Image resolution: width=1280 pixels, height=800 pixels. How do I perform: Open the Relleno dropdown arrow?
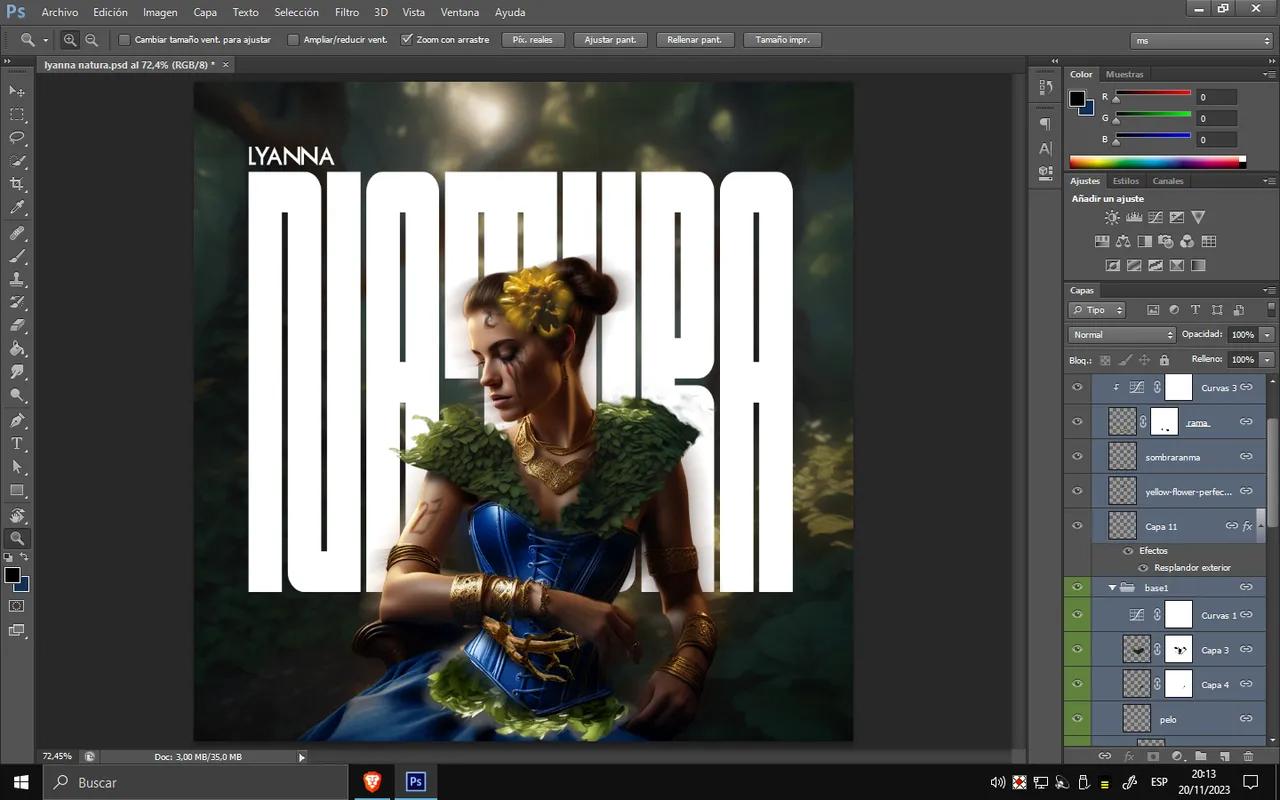pyautogui.click(x=1267, y=359)
